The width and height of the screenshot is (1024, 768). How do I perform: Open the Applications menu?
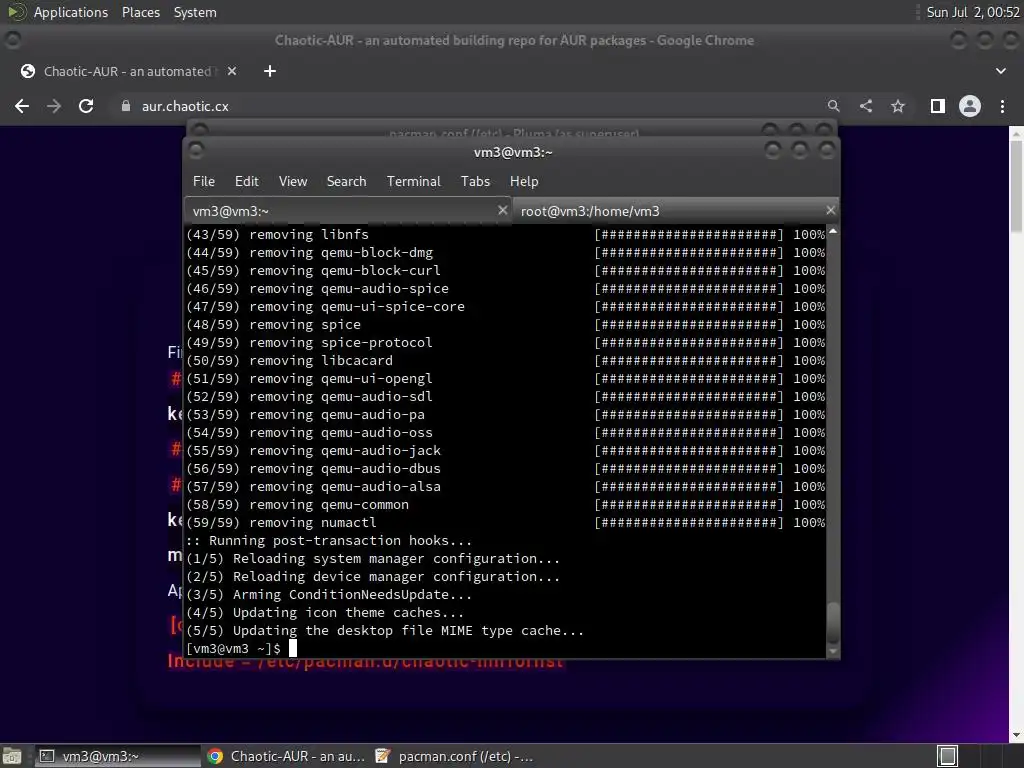[x=71, y=12]
